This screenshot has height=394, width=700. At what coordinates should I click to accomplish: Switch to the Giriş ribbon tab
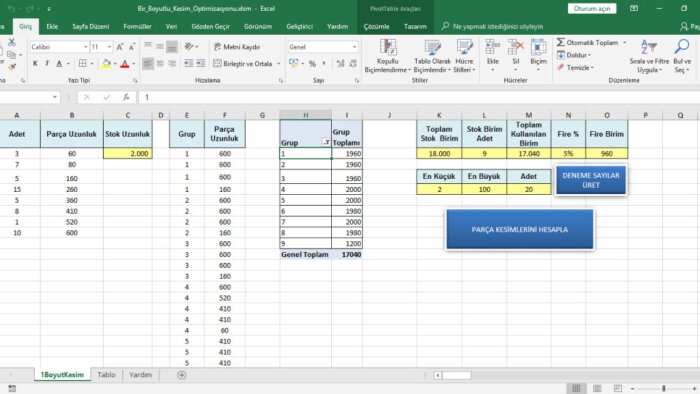[x=25, y=26]
